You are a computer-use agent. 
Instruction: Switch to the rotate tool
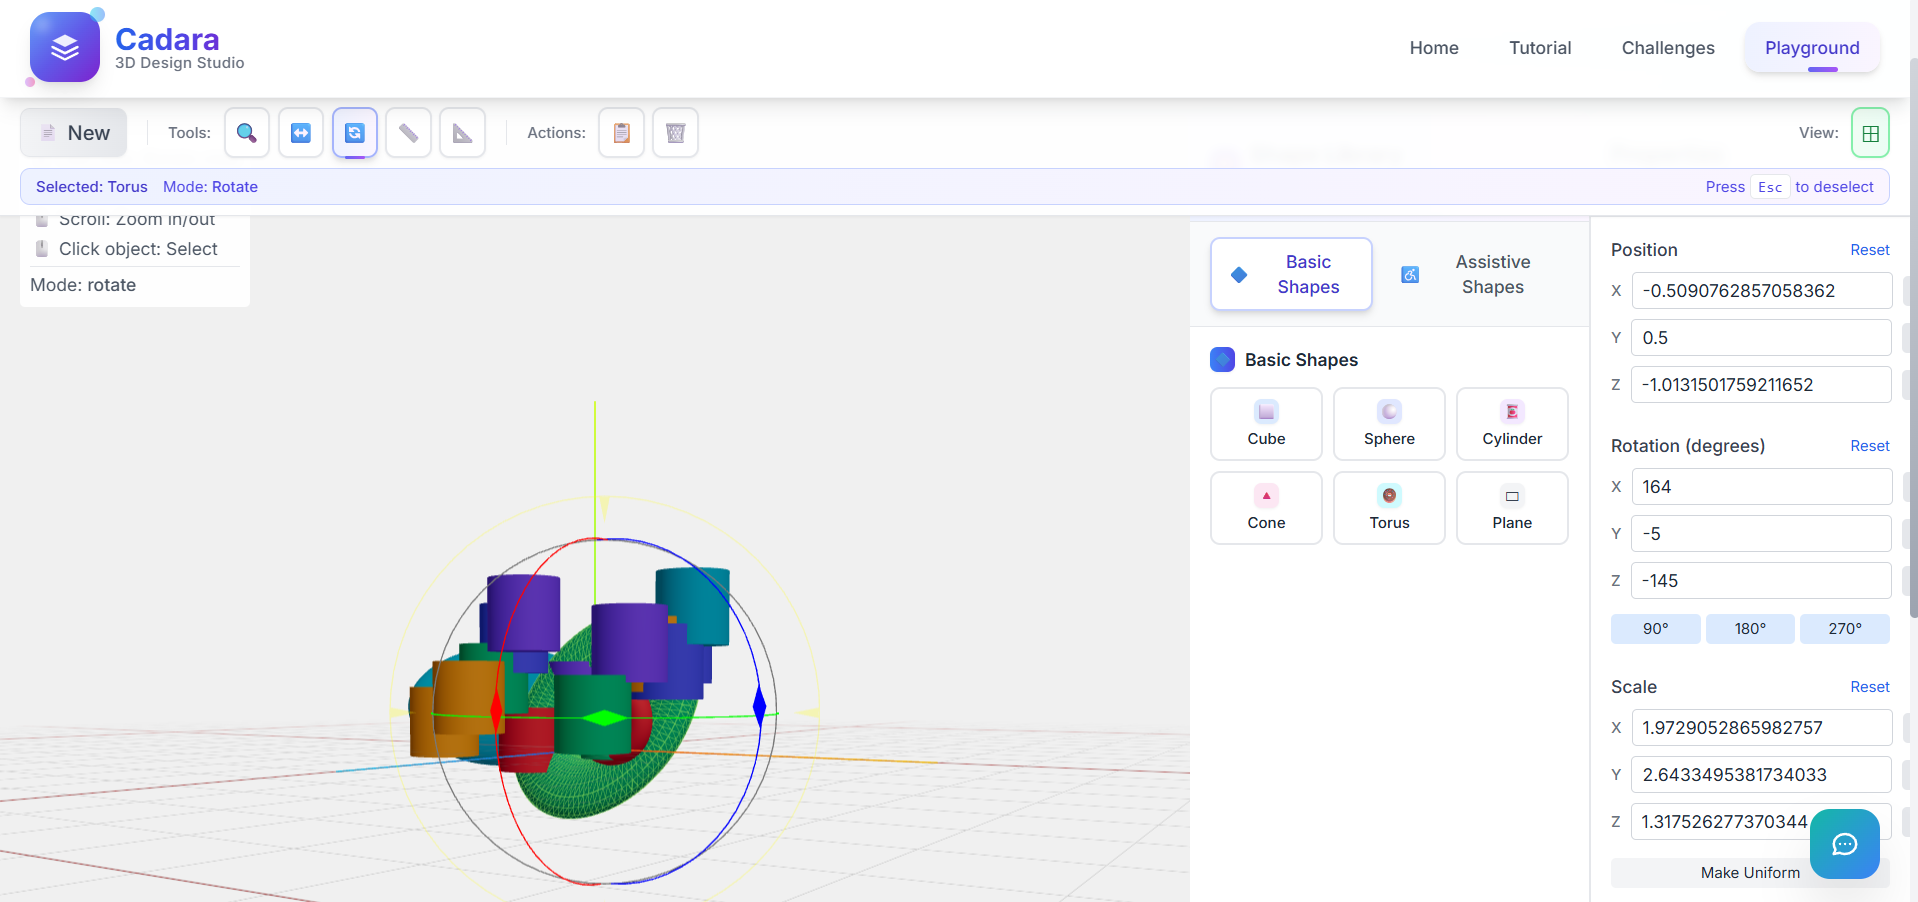[354, 132]
